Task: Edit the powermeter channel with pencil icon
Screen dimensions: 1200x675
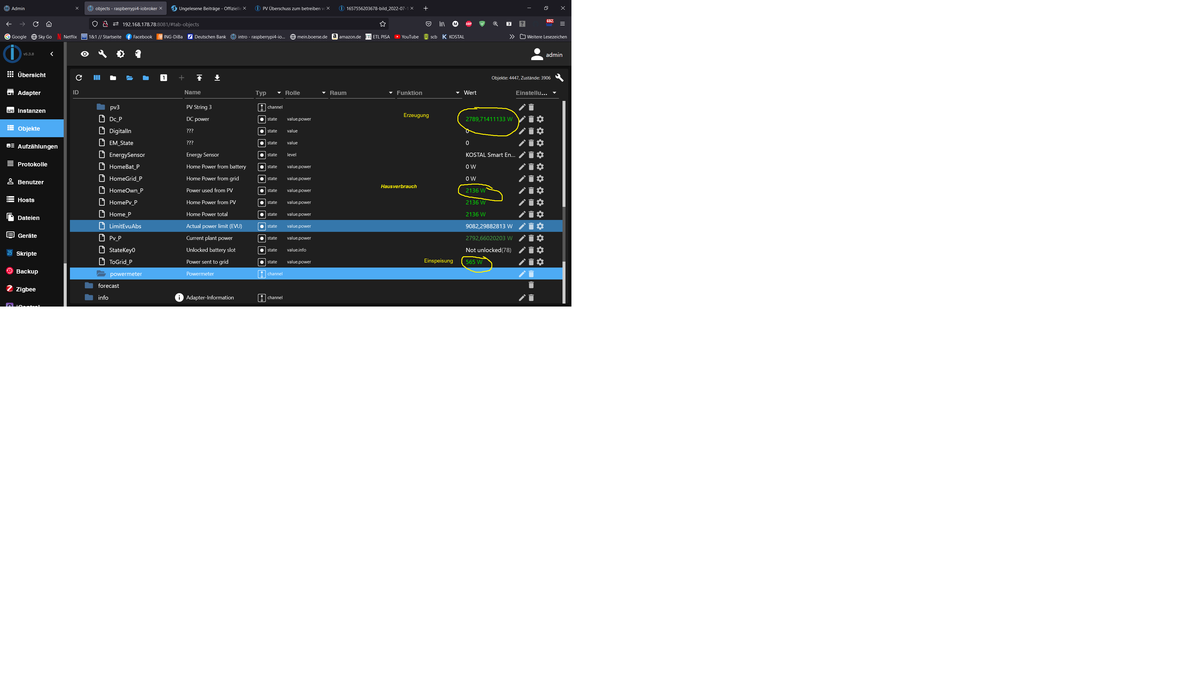Action: click(x=522, y=273)
